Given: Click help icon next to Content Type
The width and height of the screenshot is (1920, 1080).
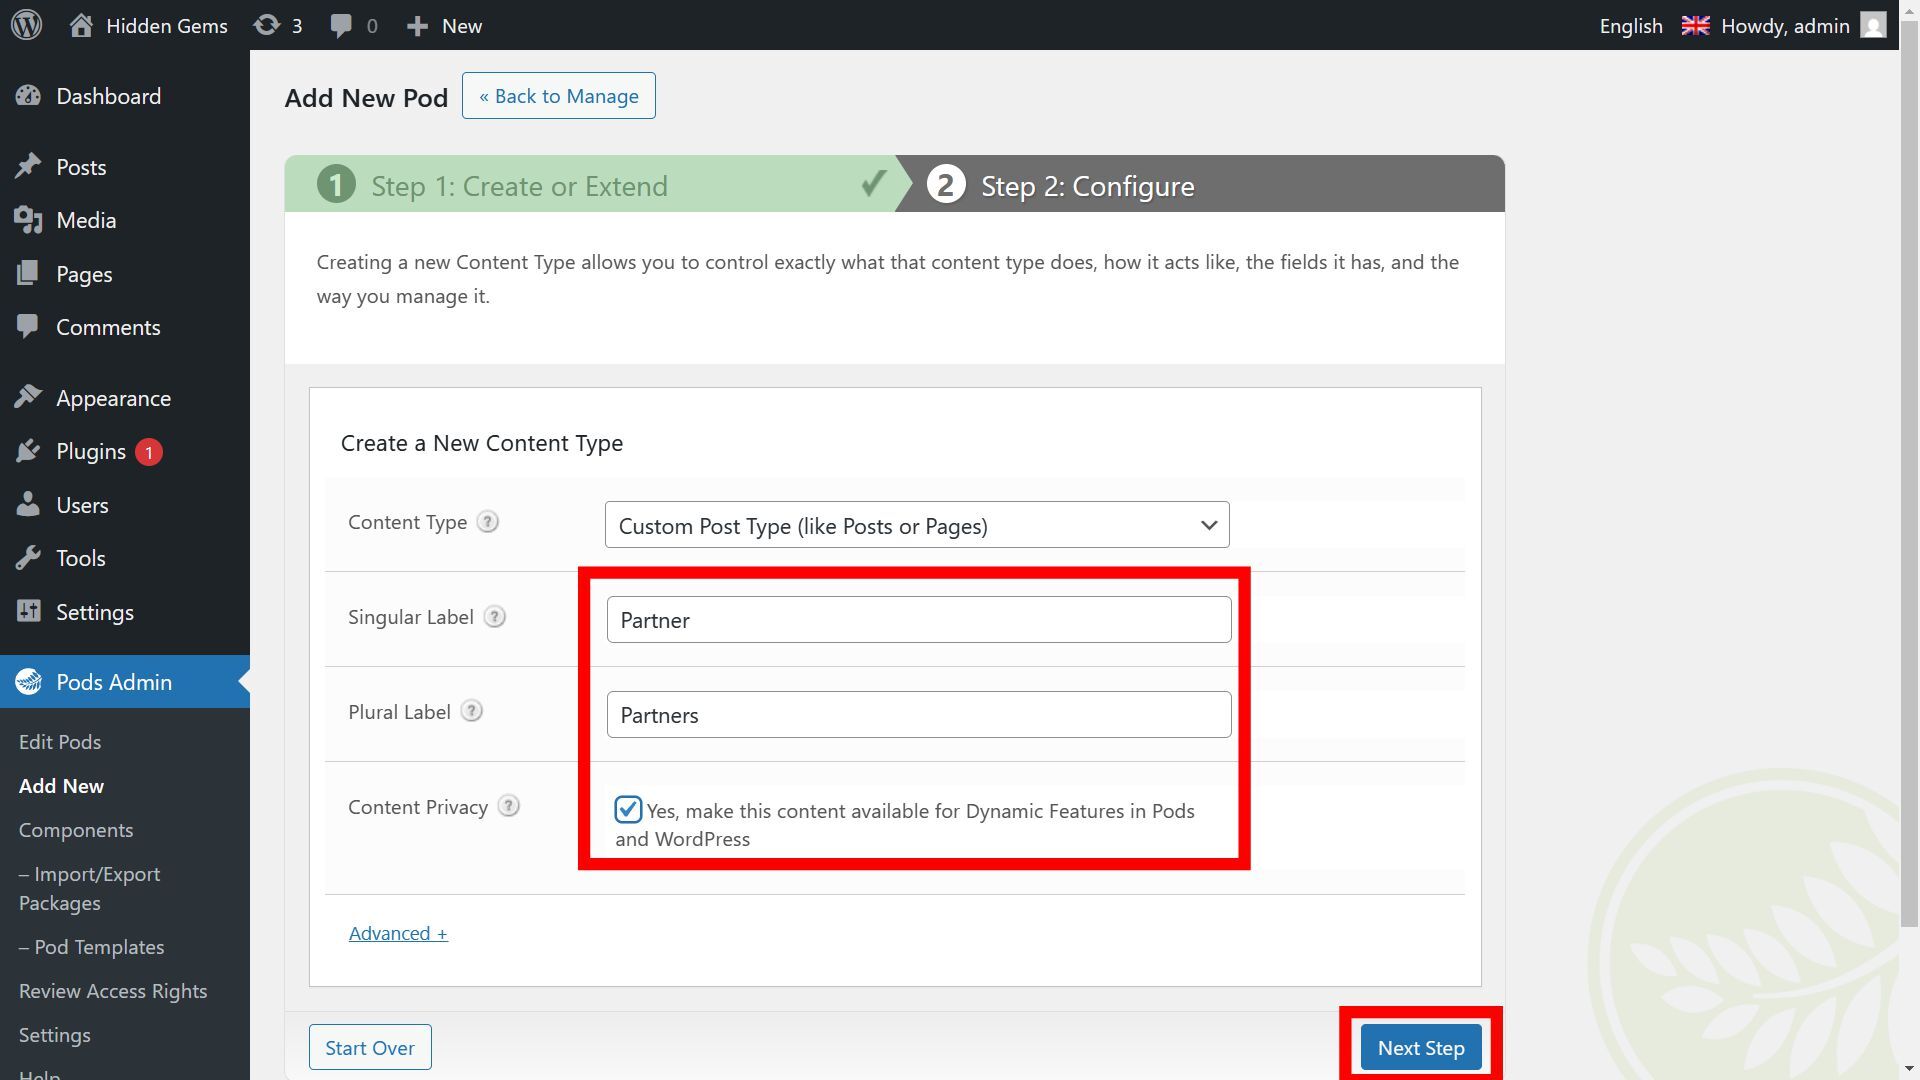Looking at the screenshot, I should pyautogui.click(x=487, y=522).
